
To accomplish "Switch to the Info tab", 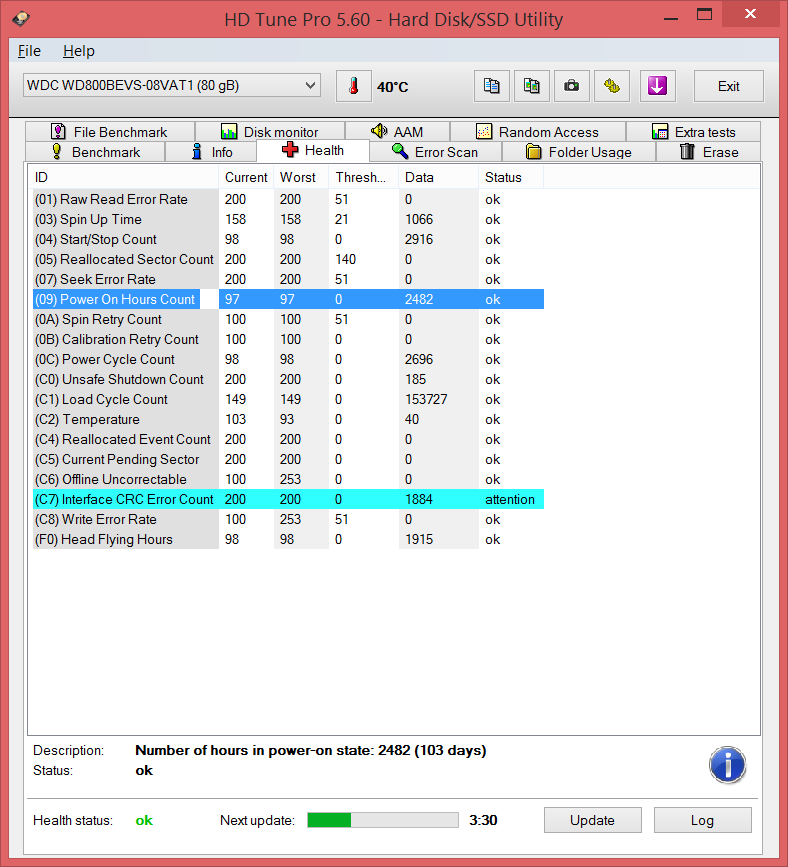I will click(211, 152).
